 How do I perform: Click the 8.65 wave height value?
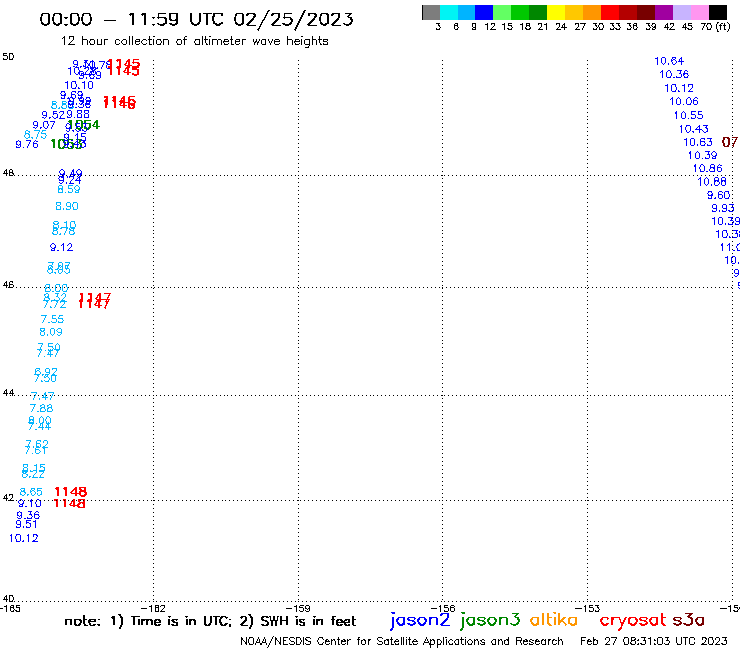pos(31,492)
